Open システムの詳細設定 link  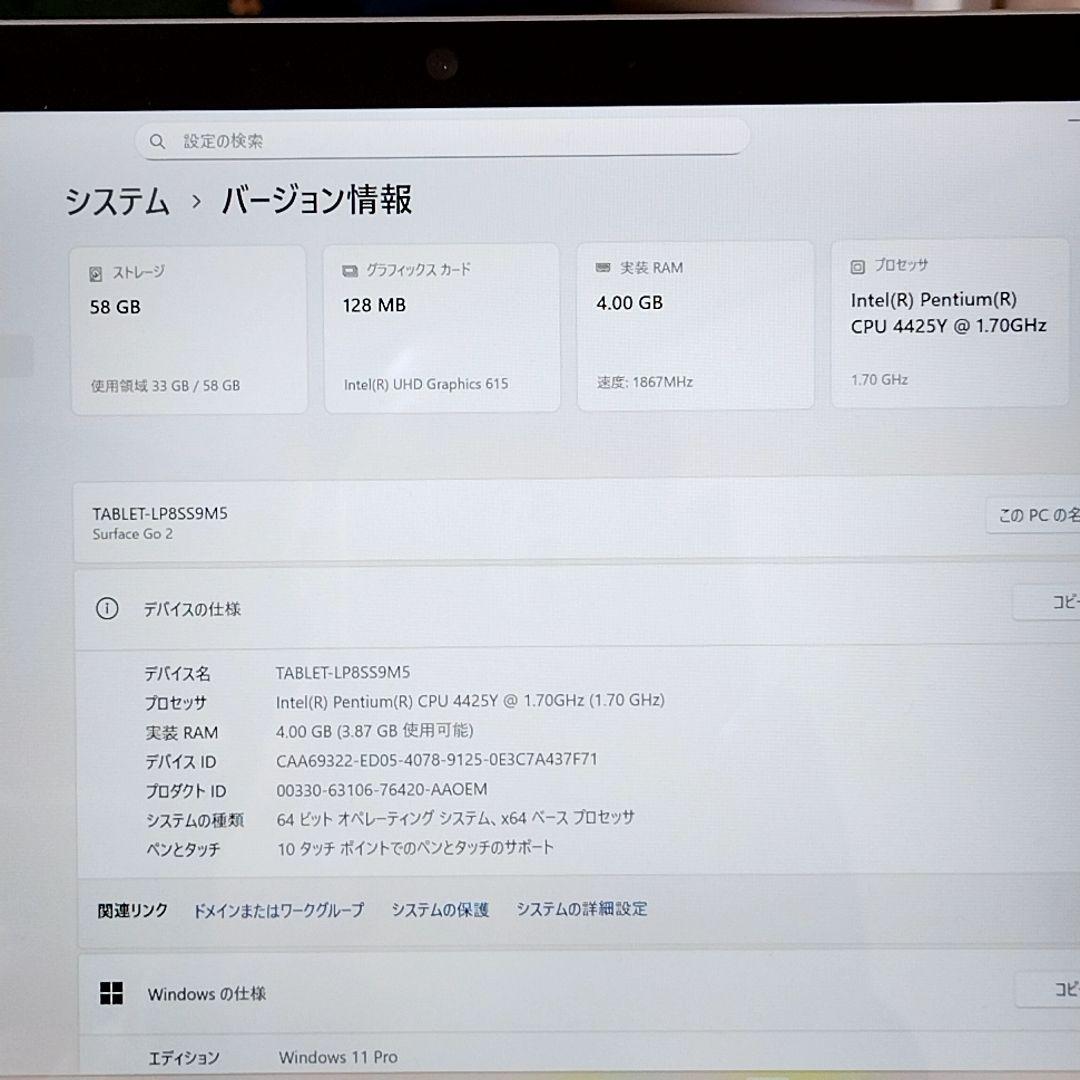click(x=580, y=910)
